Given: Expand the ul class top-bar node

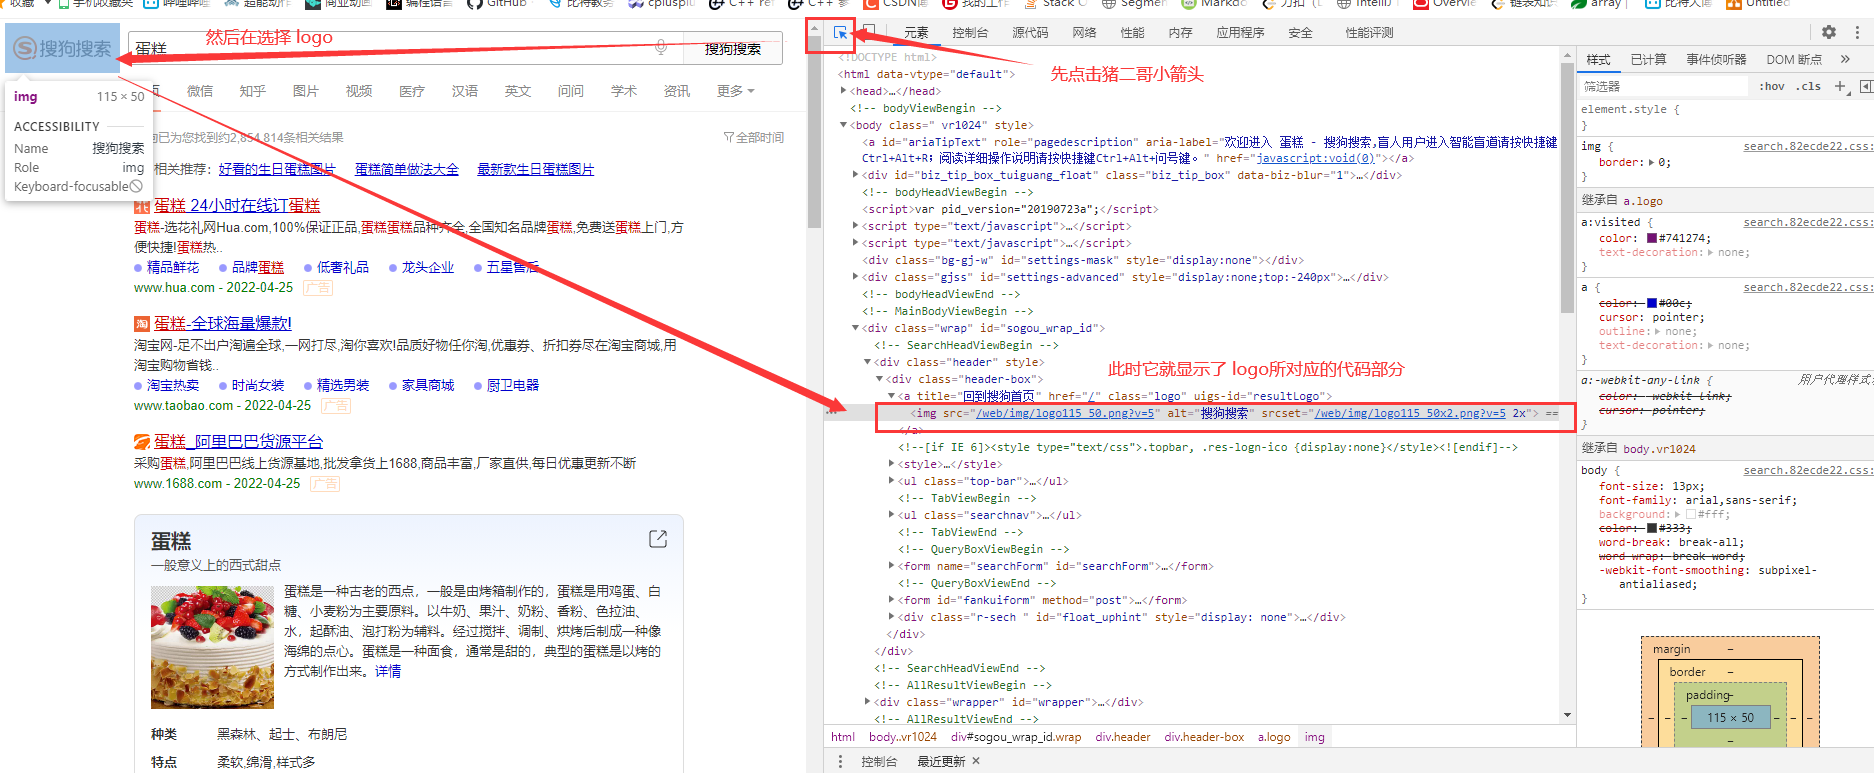Looking at the screenshot, I should click(892, 481).
